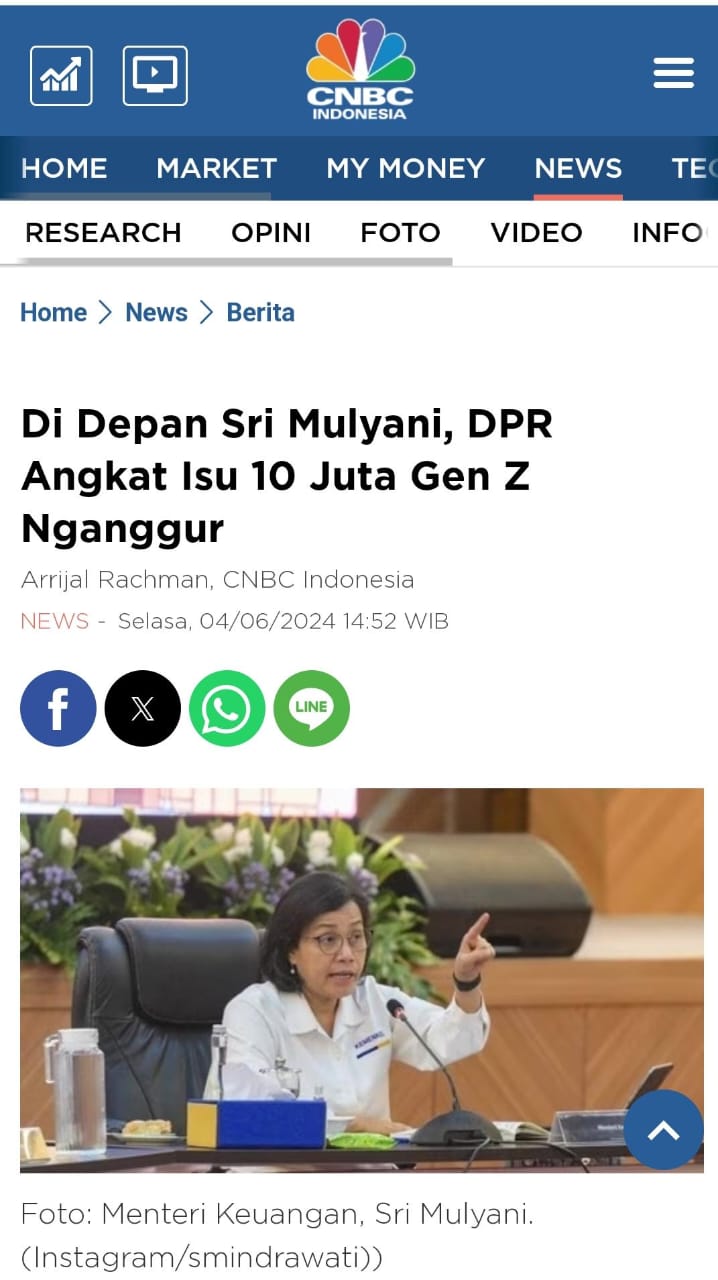Select the MARKET tab
718x1280 pixels.
[216, 168]
